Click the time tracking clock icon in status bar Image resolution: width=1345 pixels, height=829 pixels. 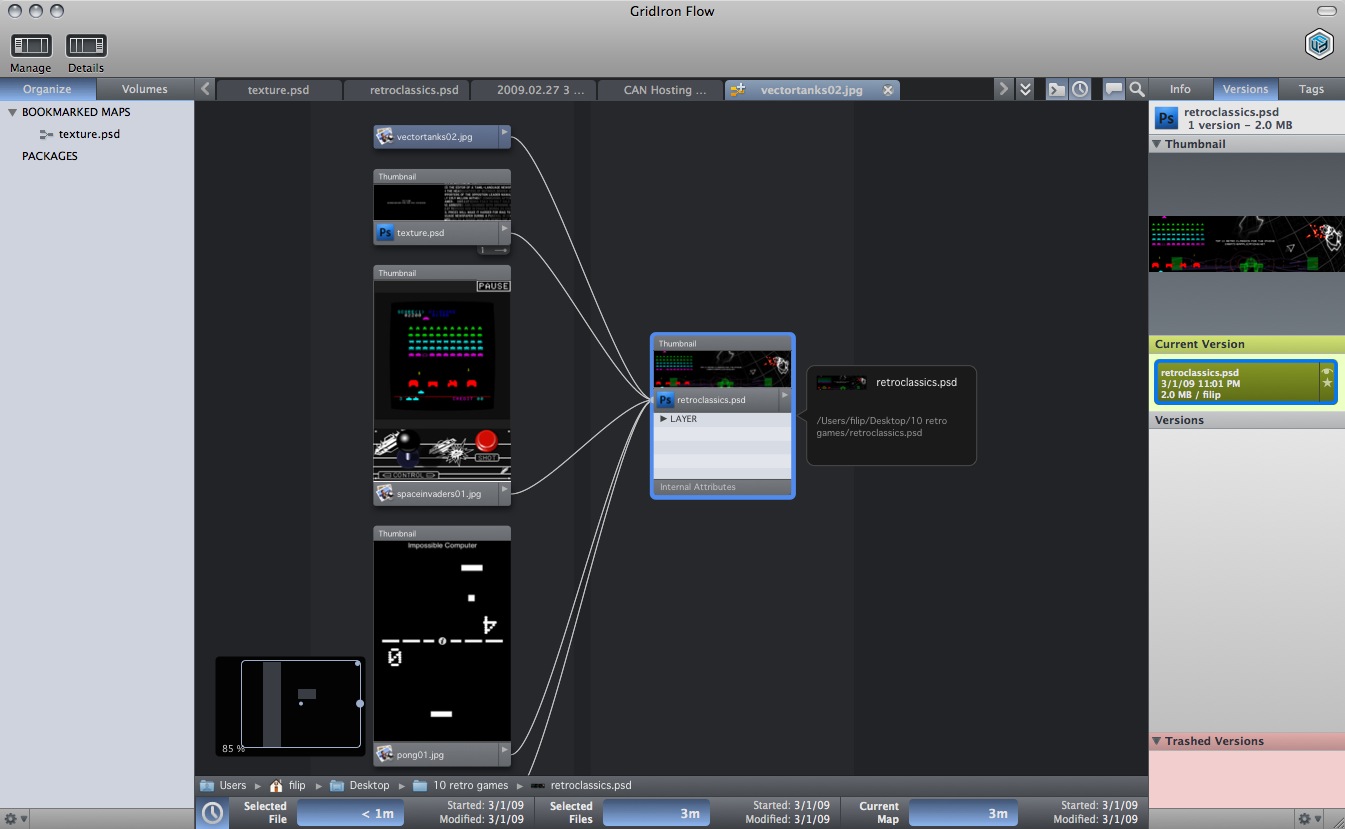212,813
